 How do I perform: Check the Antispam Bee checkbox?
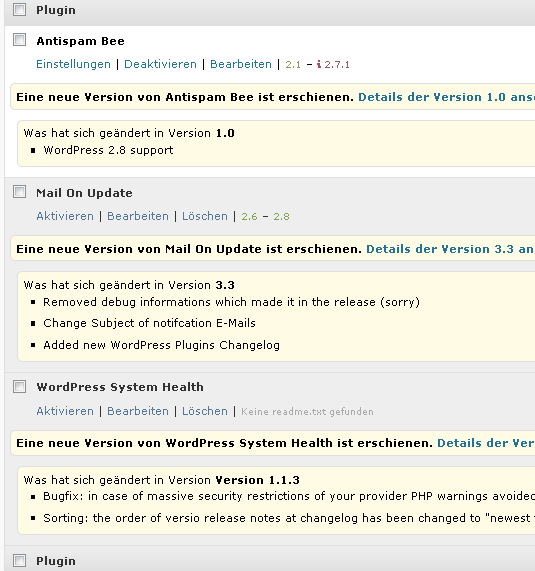click(19, 40)
